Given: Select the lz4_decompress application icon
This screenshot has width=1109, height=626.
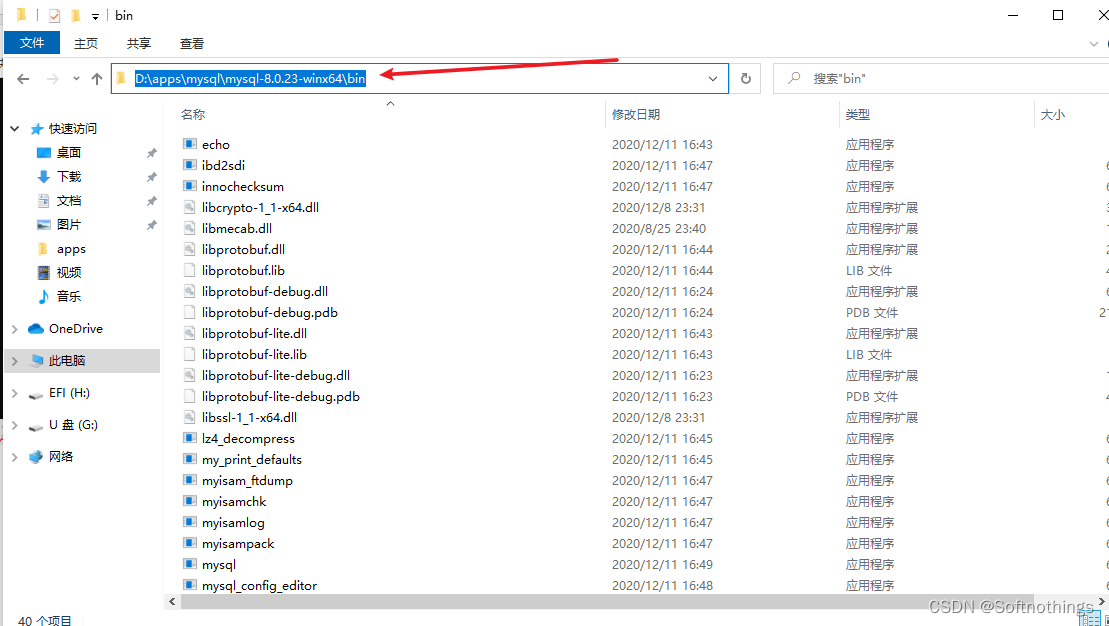Looking at the screenshot, I should pyautogui.click(x=190, y=438).
